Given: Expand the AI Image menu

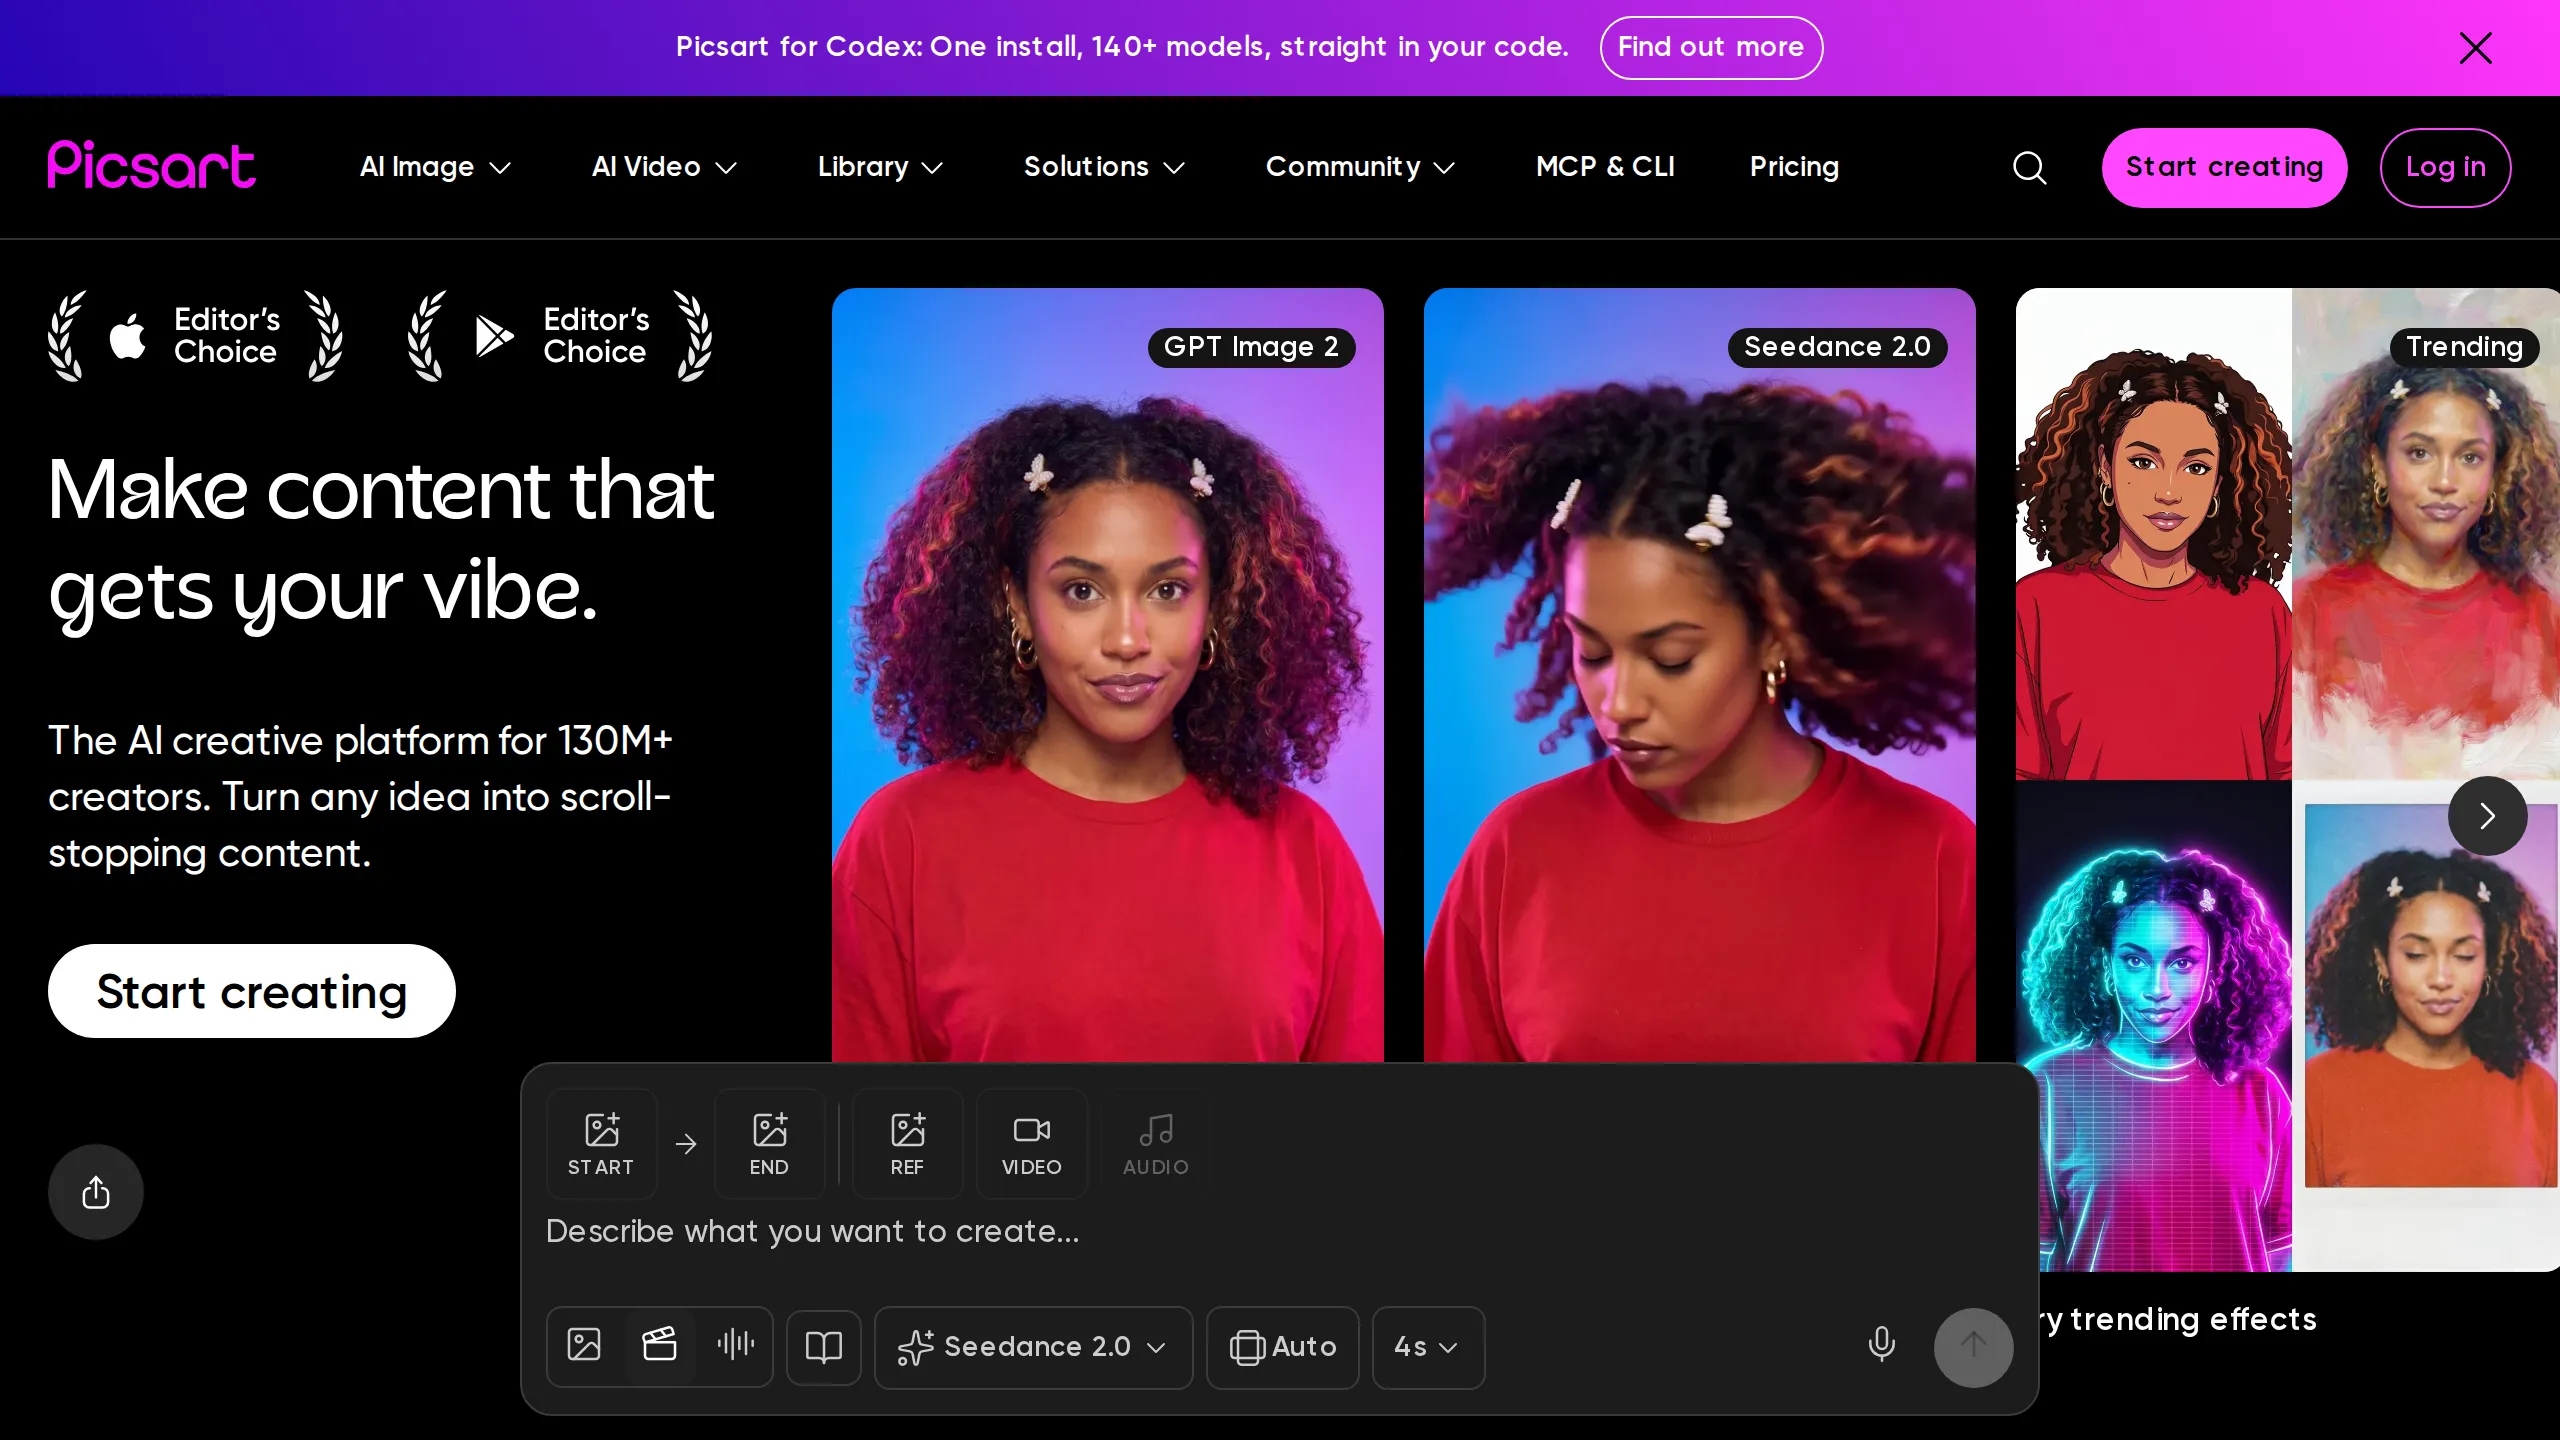Looking at the screenshot, I should 435,167.
